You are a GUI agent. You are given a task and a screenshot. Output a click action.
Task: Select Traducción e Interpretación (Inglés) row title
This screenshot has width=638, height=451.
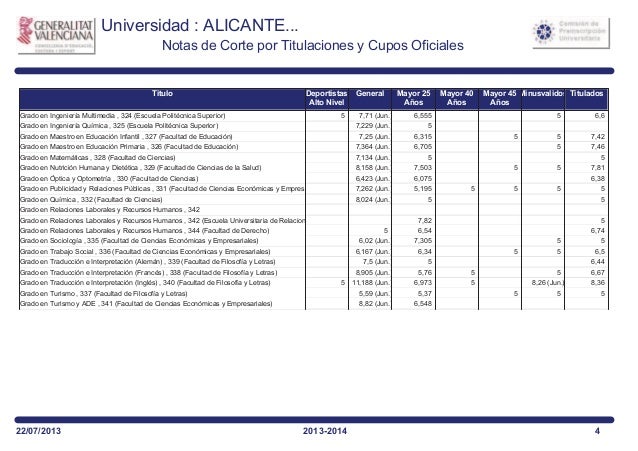[x=145, y=282]
